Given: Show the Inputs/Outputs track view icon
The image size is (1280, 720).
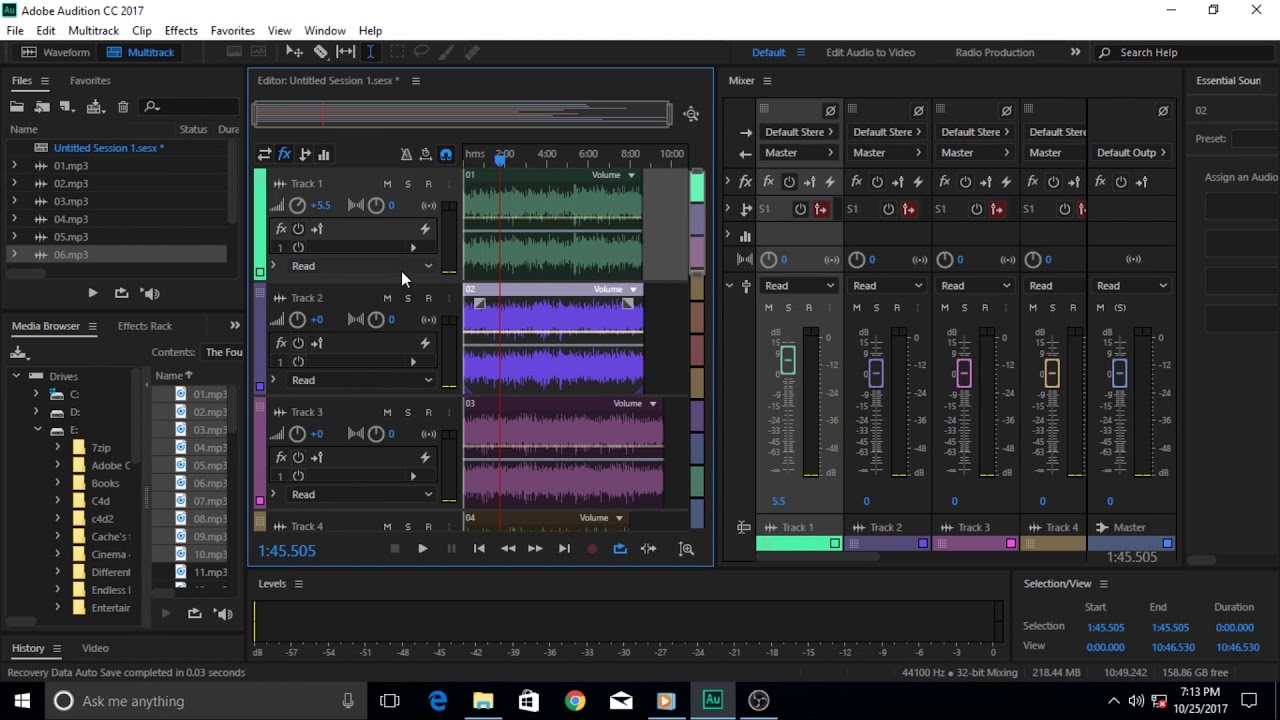Looking at the screenshot, I should (264, 154).
